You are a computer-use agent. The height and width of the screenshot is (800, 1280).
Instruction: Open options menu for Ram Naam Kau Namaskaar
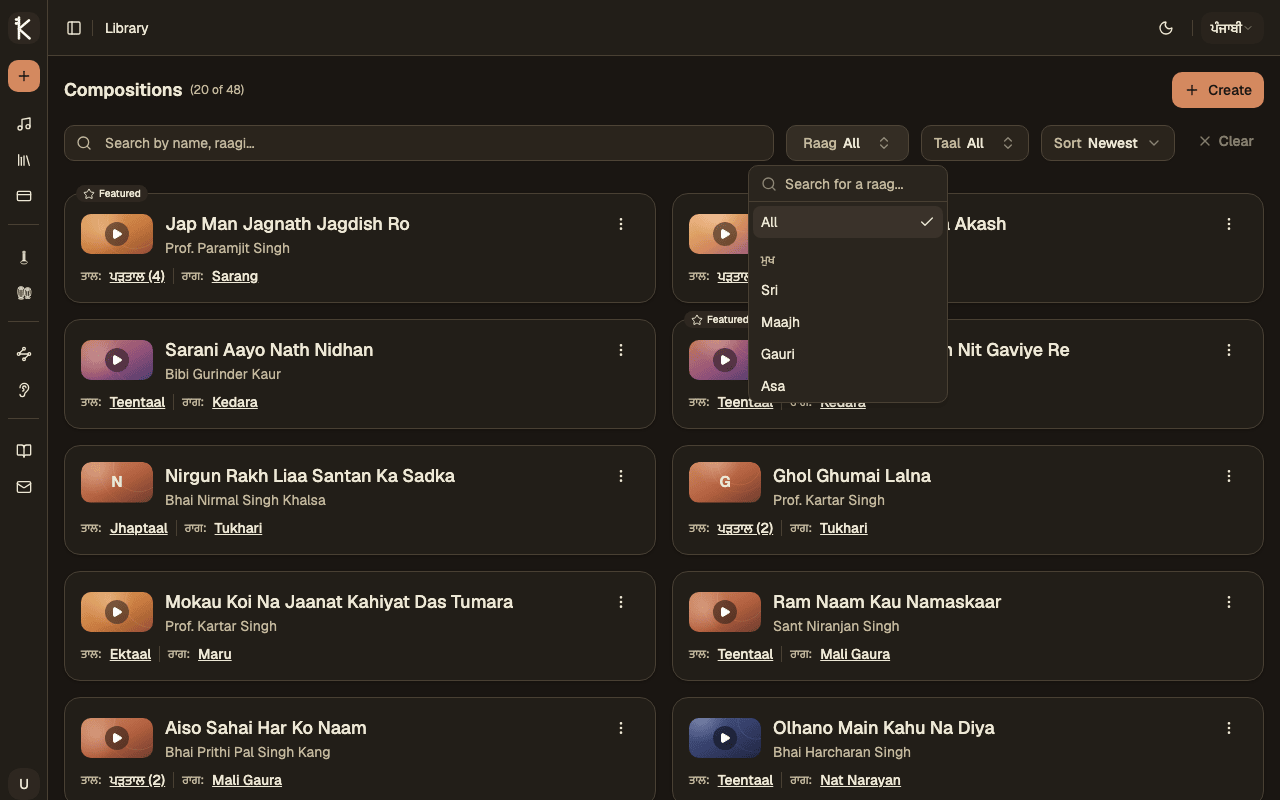(x=1229, y=602)
